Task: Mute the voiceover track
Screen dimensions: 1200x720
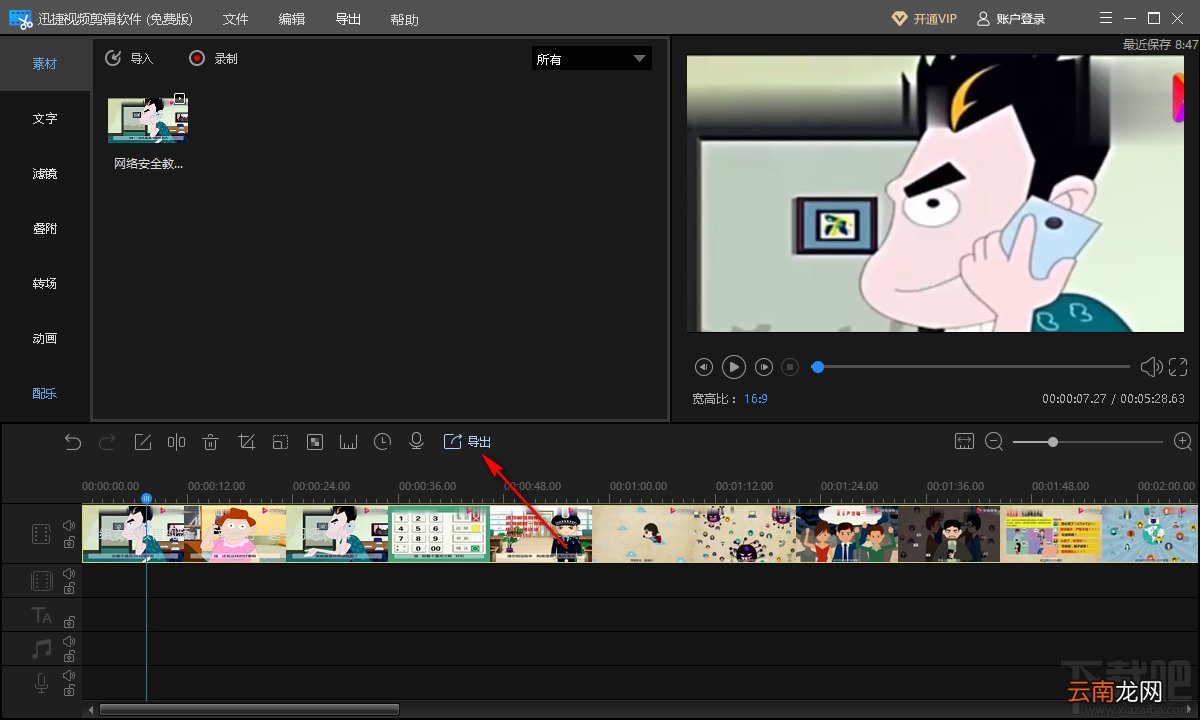Action: (x=69, y=675)
